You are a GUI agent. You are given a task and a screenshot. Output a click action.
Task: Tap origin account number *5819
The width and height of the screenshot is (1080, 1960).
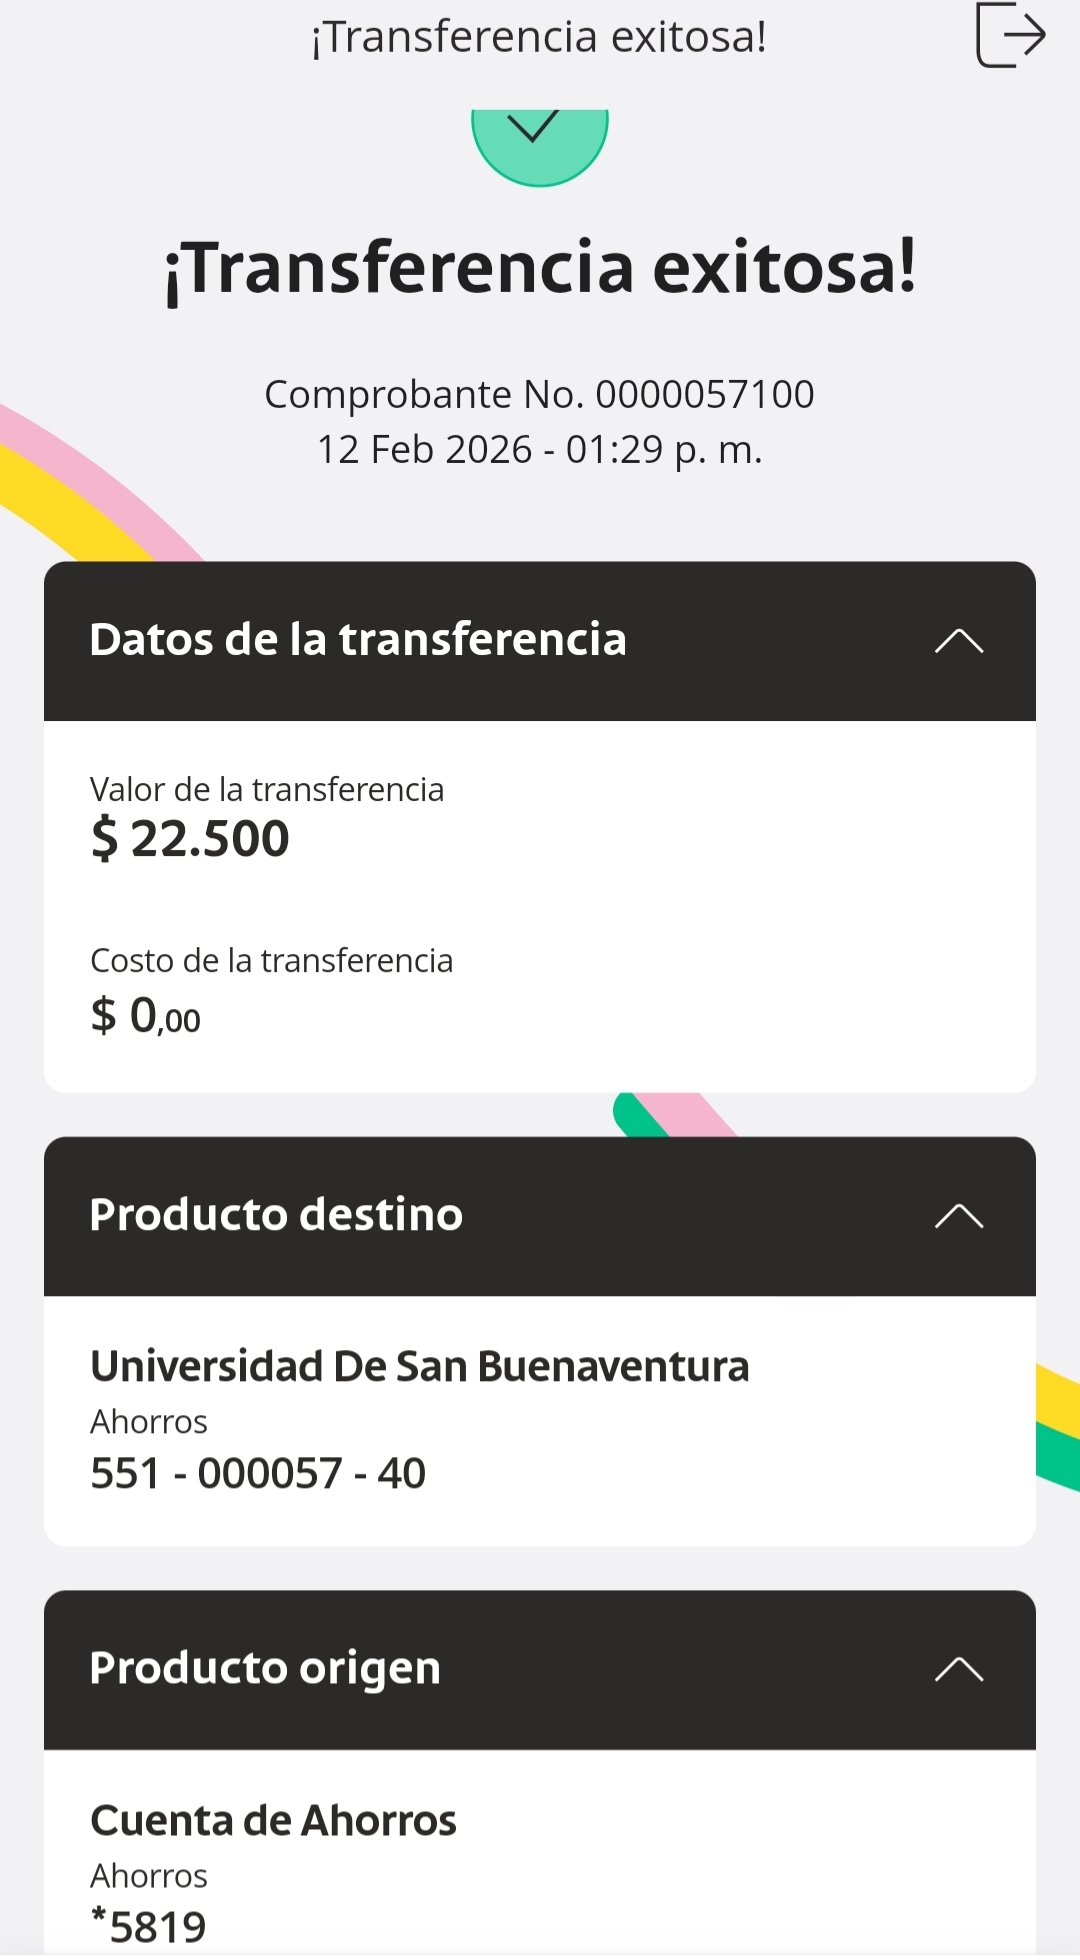coord(148,1927)
